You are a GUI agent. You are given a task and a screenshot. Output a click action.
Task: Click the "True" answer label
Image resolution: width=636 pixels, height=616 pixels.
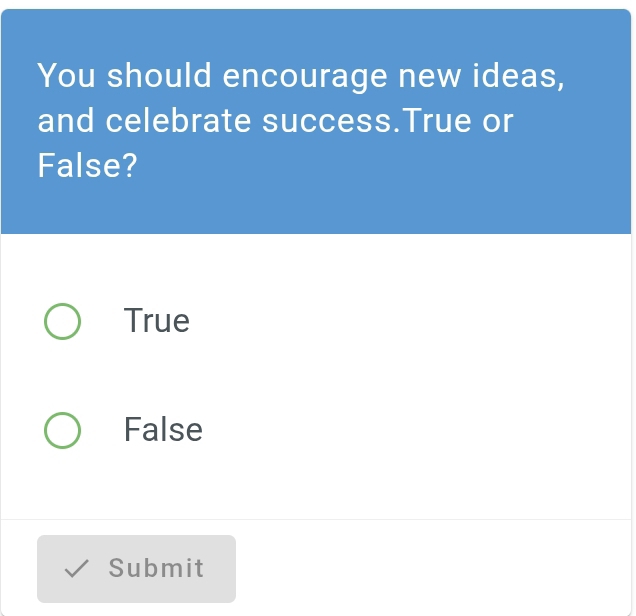pos(156,321)
